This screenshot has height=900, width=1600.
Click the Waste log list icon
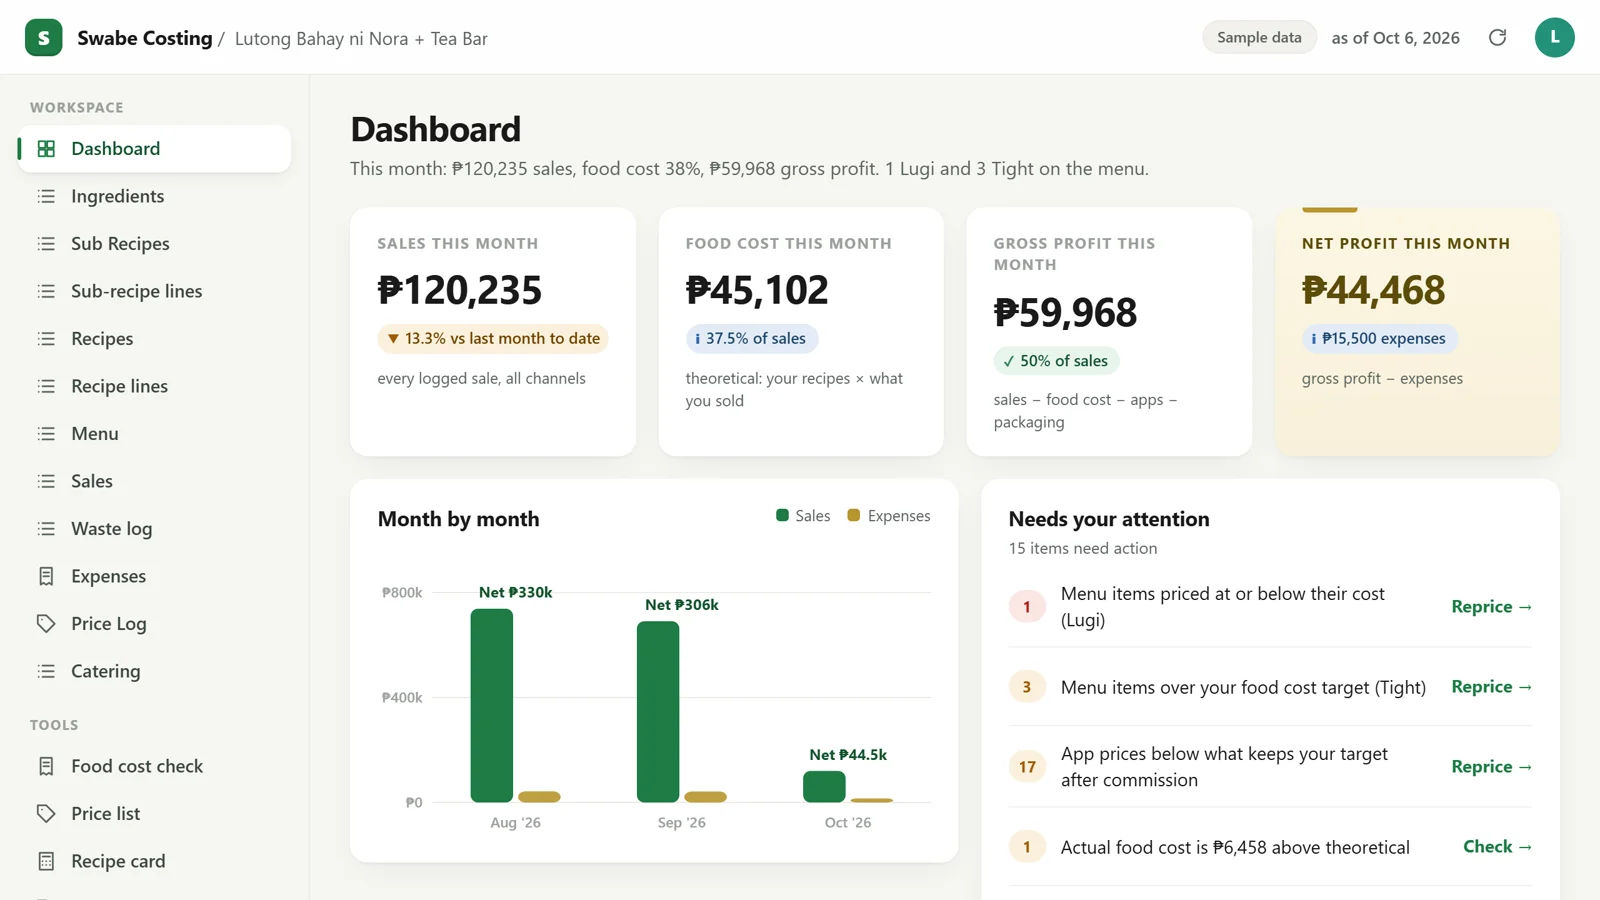click(x=46, y=529)
